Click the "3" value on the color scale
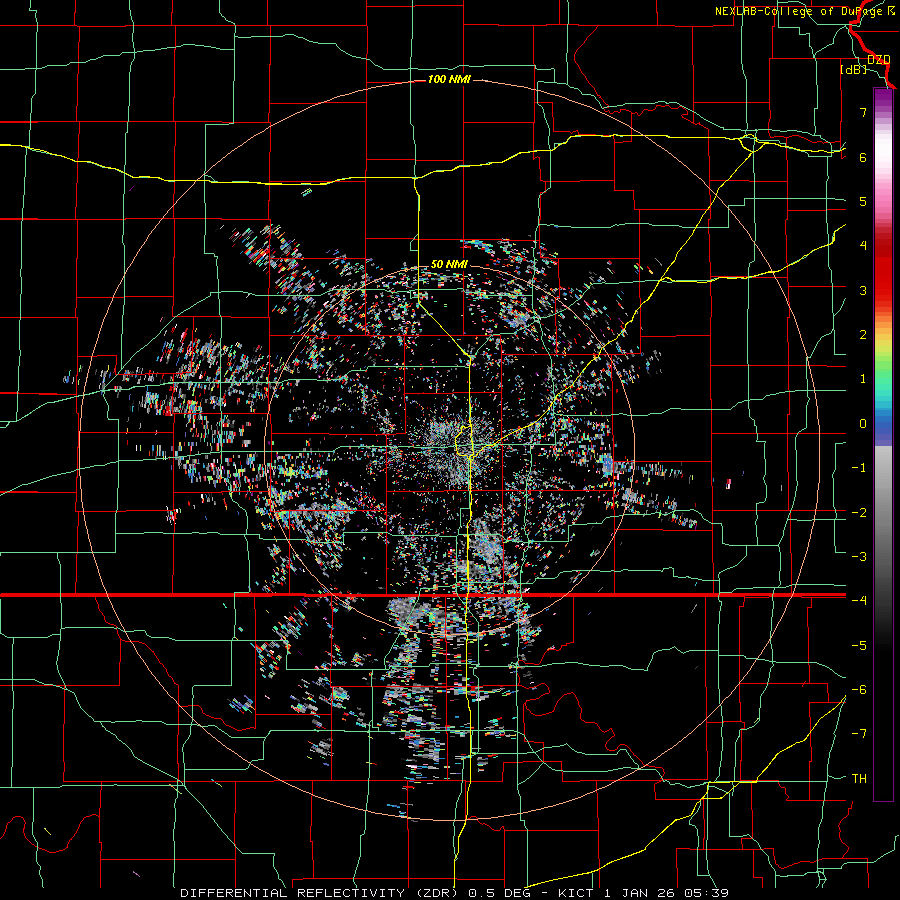Screen dimensions: 900x900 (x=863, y=290)
